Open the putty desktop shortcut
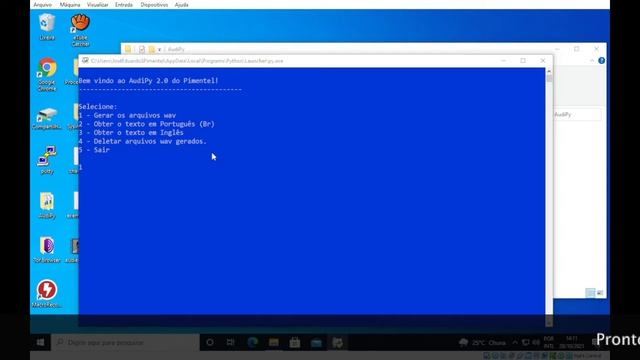 [47, 160]
